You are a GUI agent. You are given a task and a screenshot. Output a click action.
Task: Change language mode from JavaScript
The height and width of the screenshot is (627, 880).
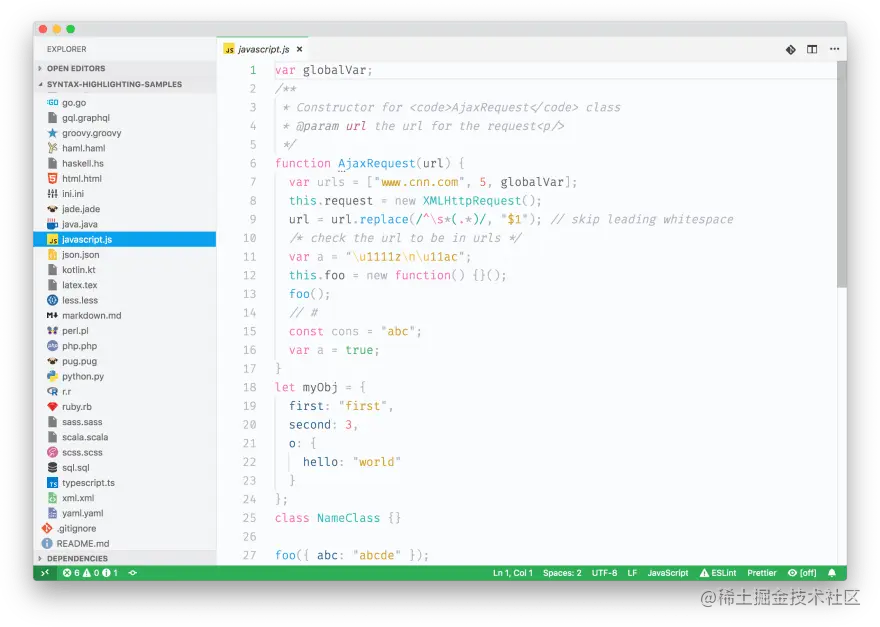pos(667,573)
